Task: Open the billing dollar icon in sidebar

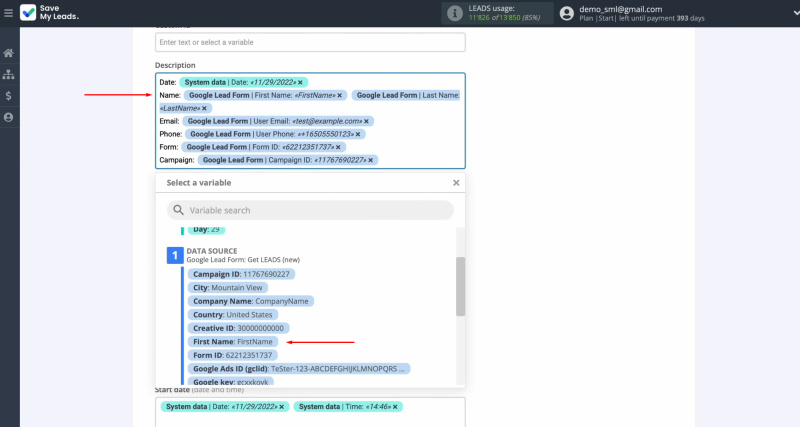Action: coord(9,96)
